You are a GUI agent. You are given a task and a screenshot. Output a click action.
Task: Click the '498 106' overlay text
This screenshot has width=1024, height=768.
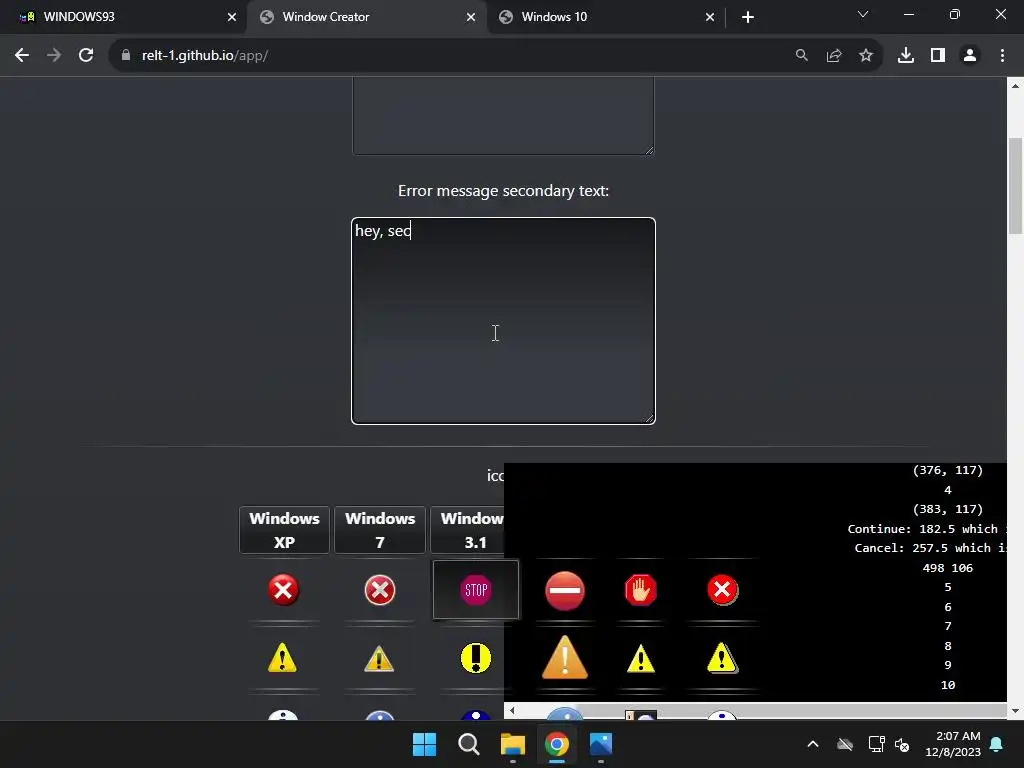[948, 568]
